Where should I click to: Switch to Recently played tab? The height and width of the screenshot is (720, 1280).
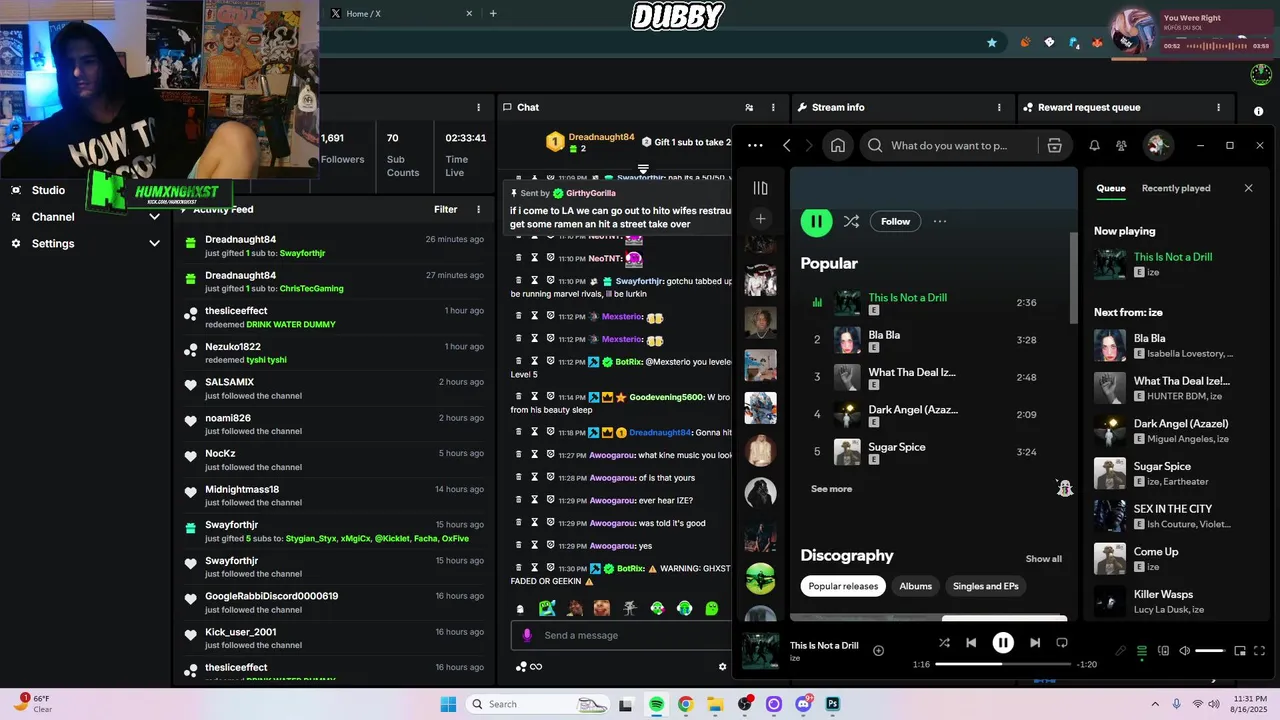(x=1176, y=188)
